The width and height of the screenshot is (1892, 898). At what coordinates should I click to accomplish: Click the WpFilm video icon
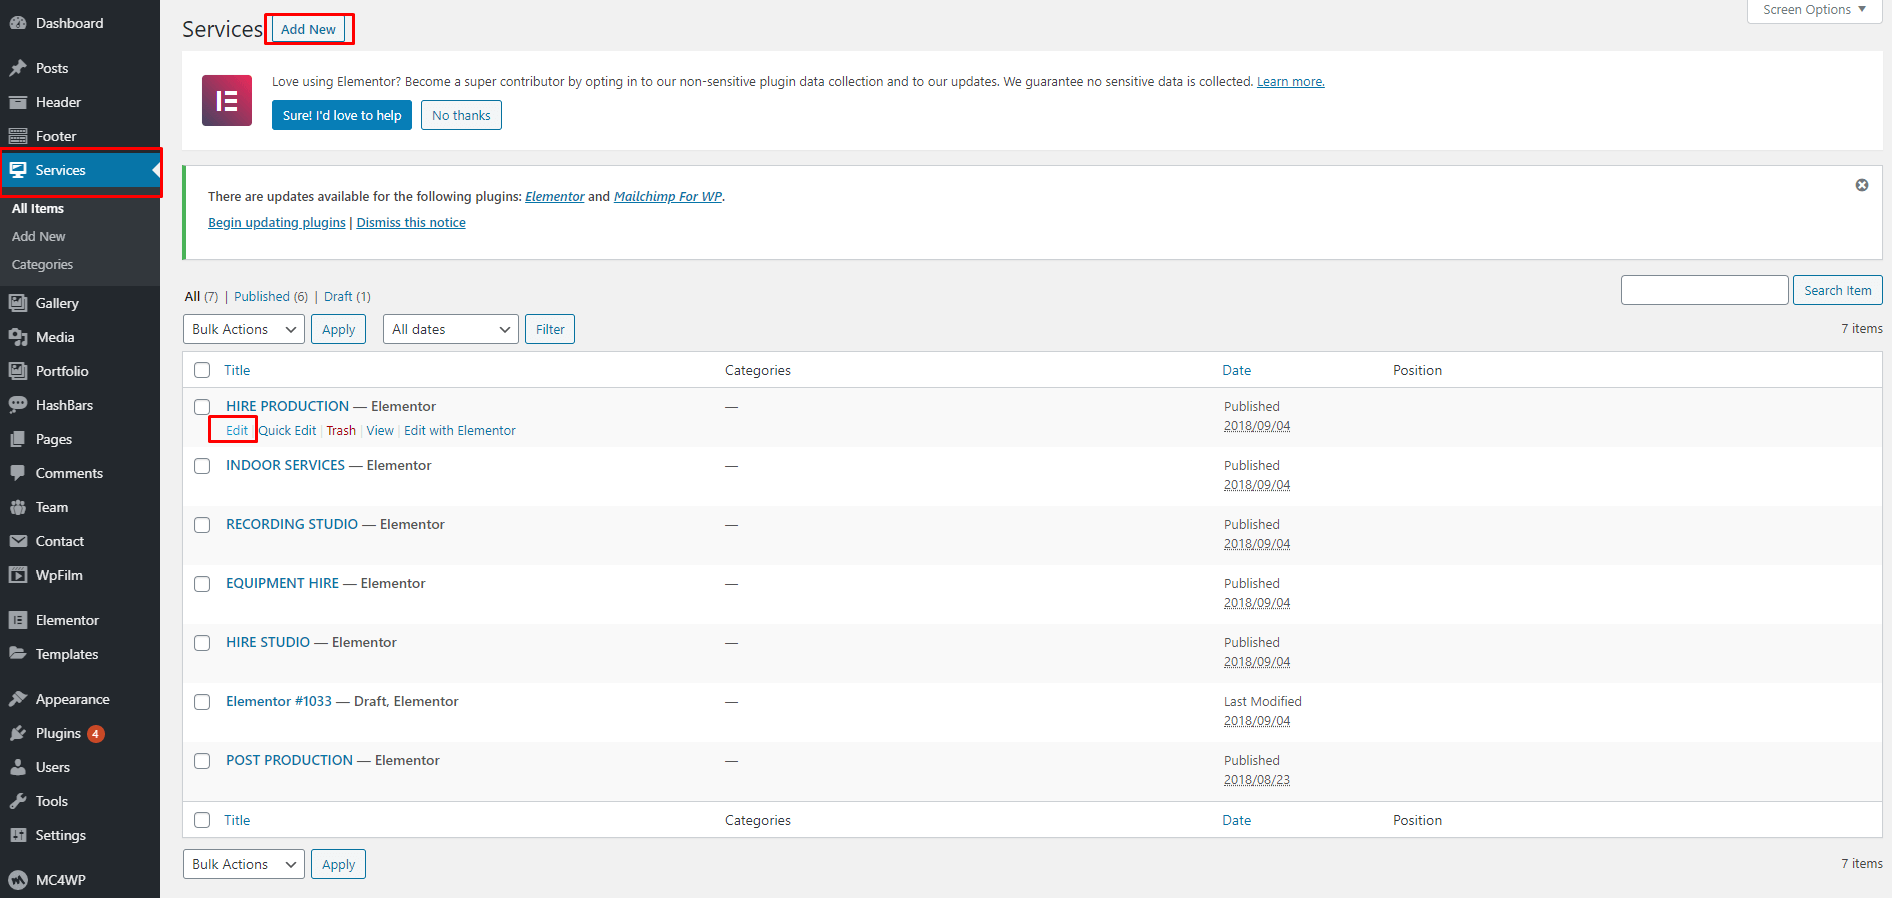click(18, 575)
